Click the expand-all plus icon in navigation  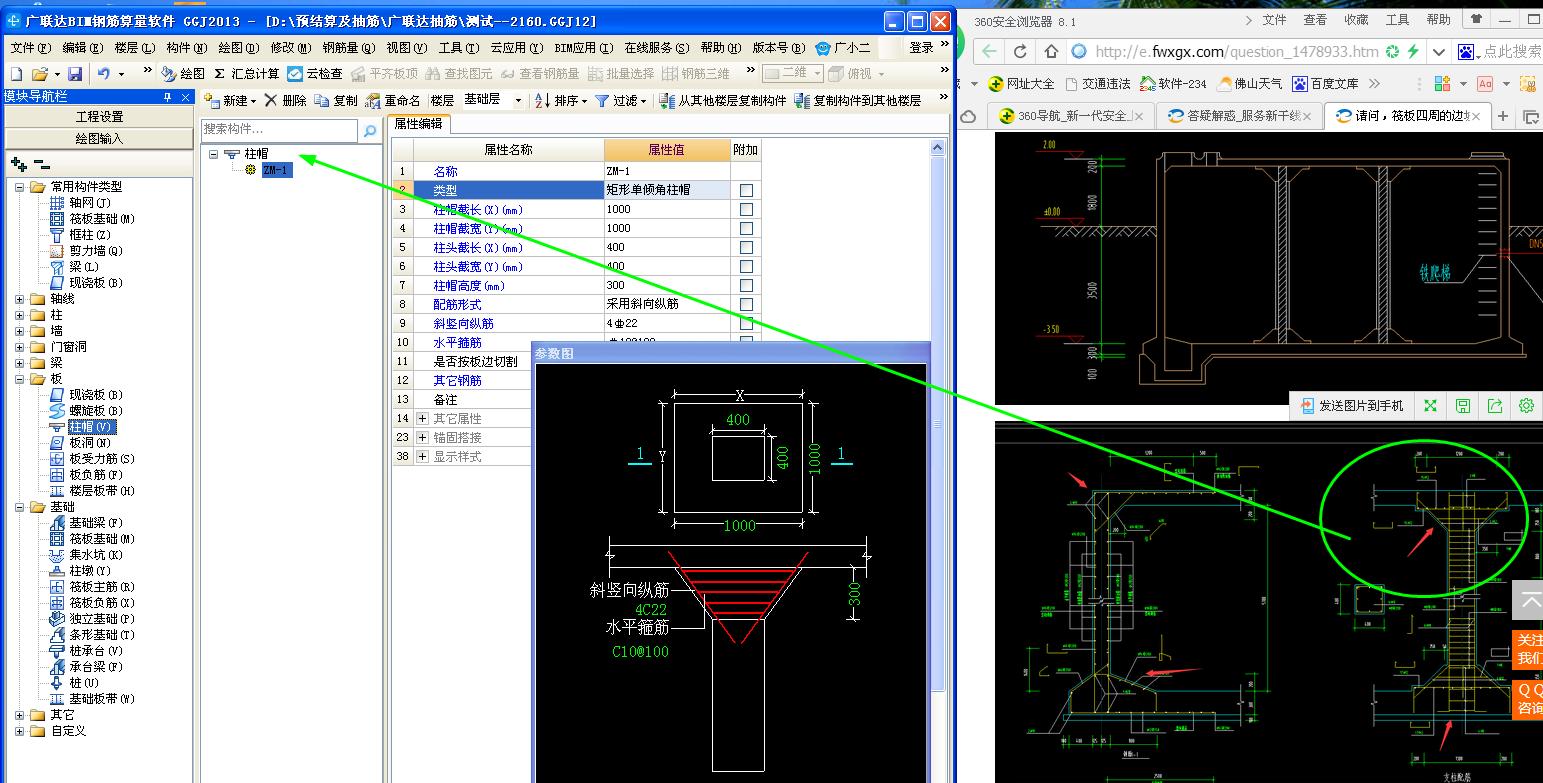18,164
